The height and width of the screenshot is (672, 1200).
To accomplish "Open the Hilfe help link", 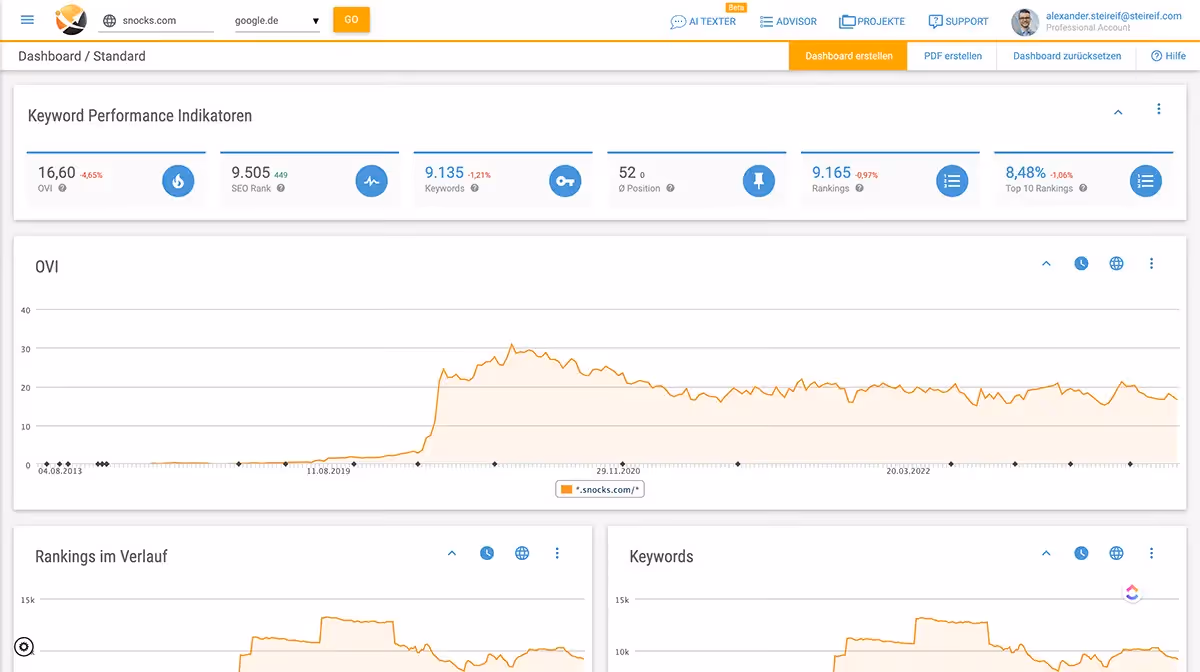I will (x=1168, y=56).
